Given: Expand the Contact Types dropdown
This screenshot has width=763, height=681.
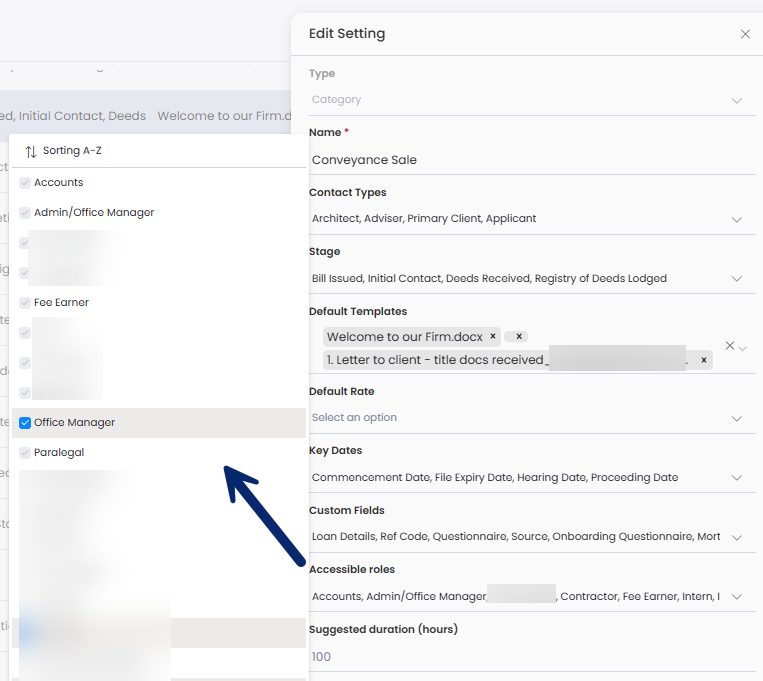Looking at the screenshot, I should 737,219.
